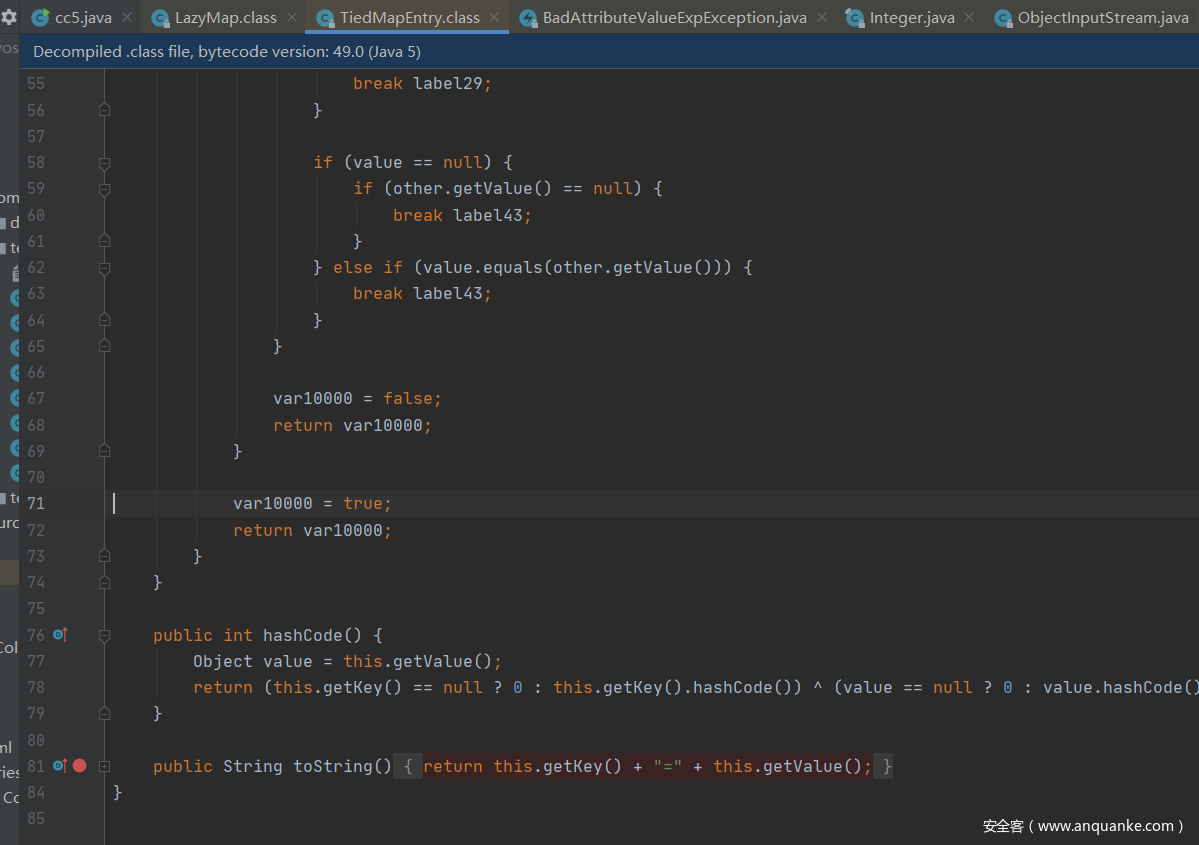Click the cc5.java file icon
The height and width of the screenshot is (845, 1199).
pos(41,18)
